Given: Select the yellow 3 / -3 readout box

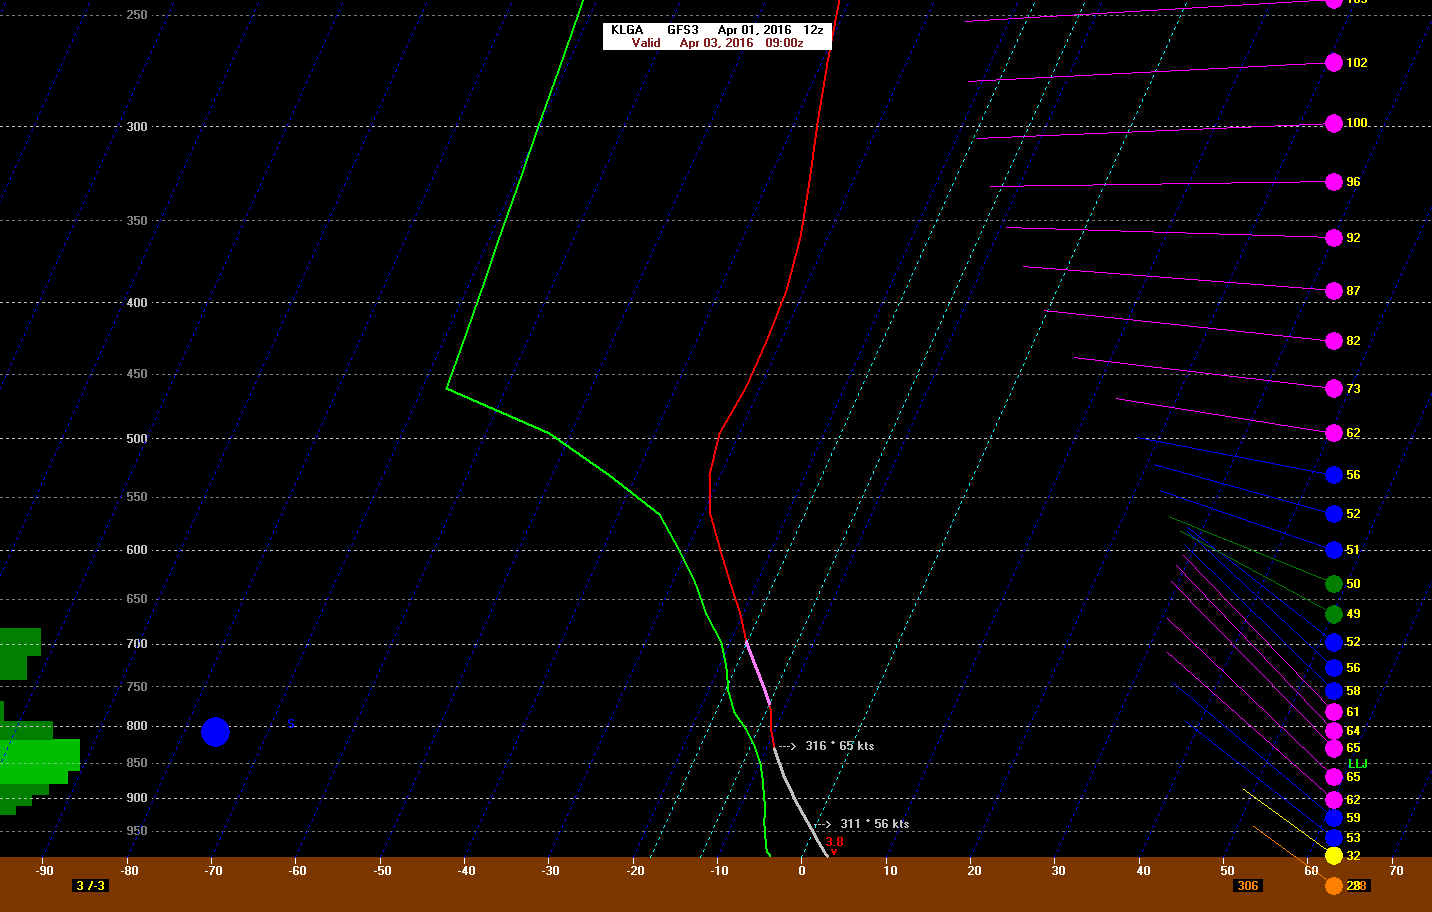Looking at the screenshot, I should pos(91,886).
